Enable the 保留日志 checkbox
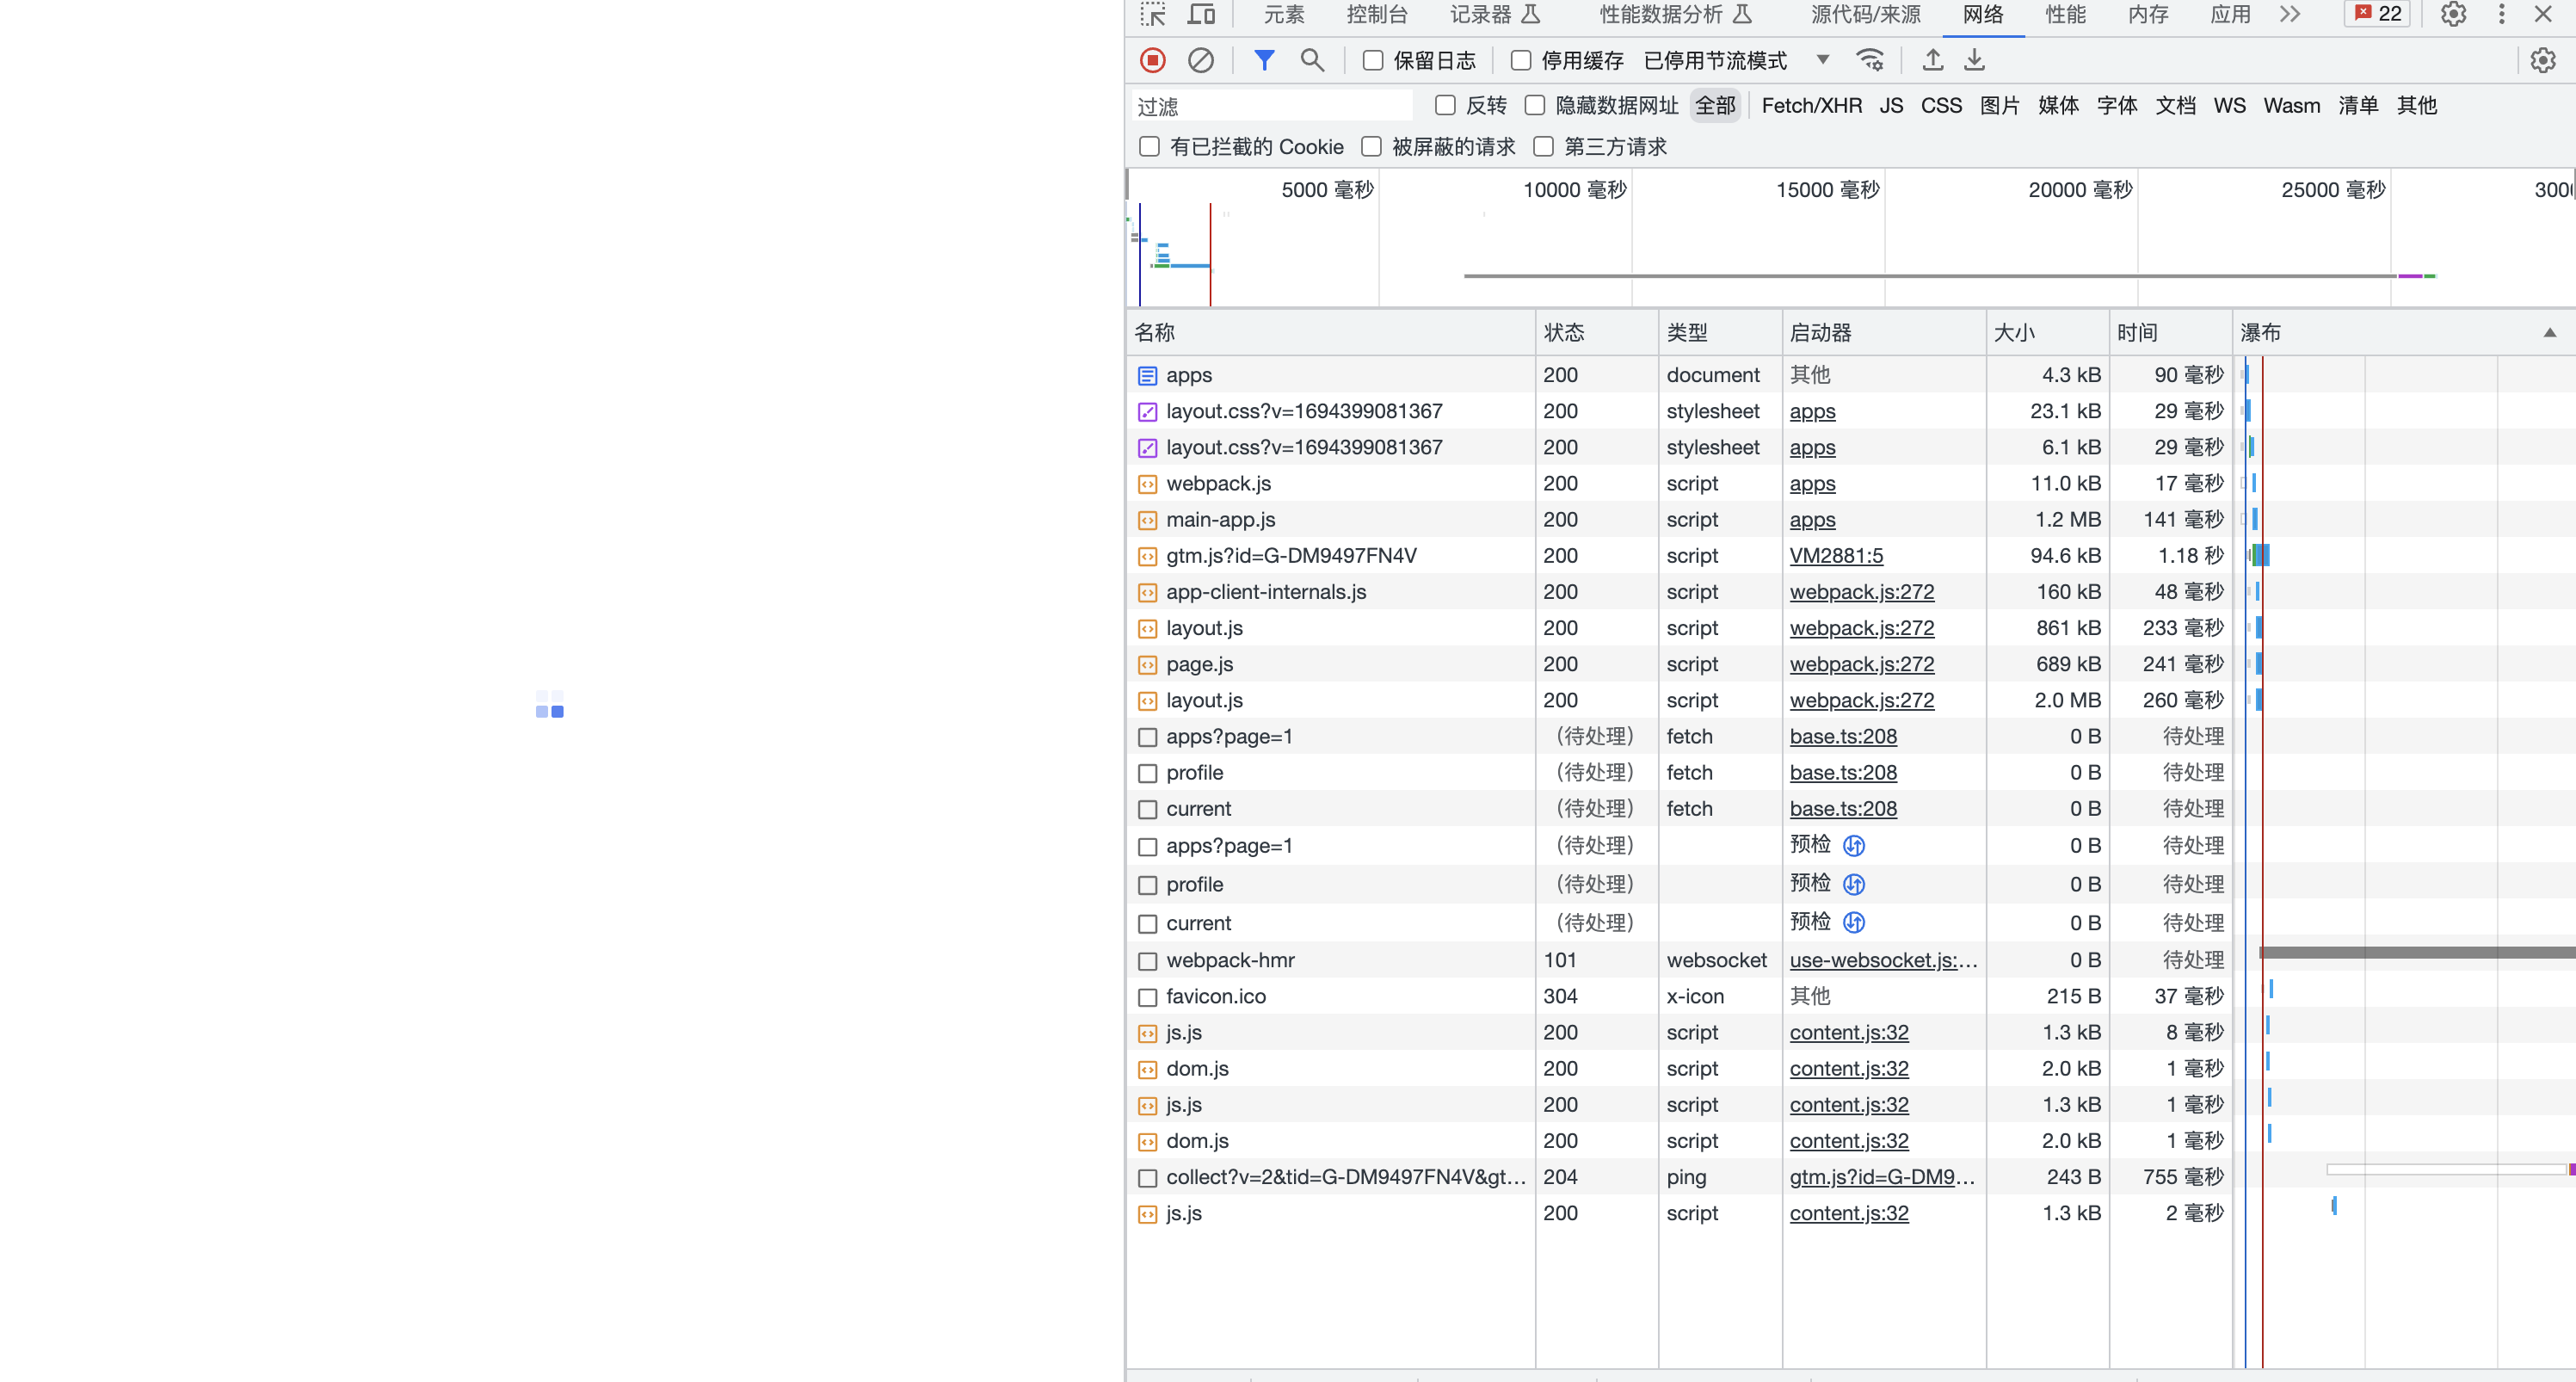 pos(1372,60)
